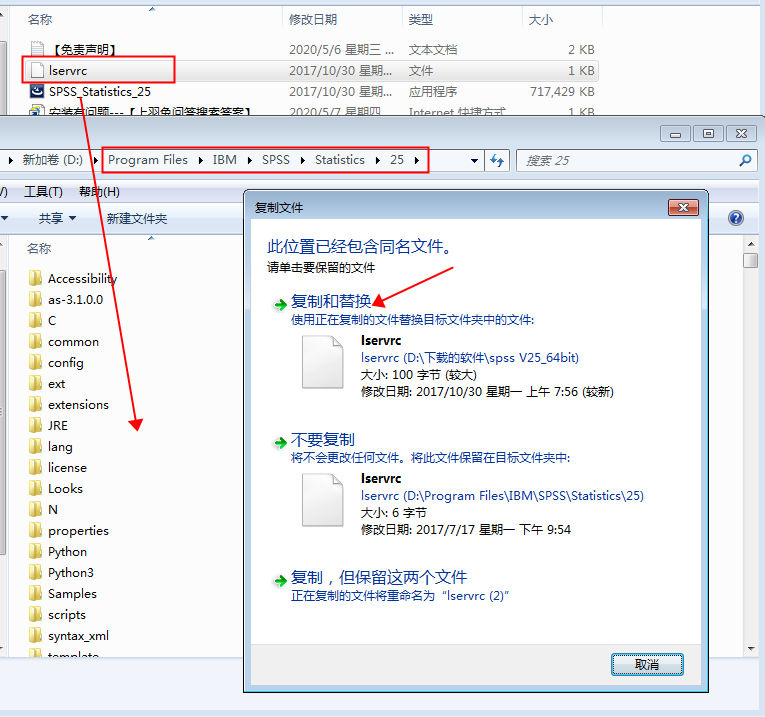The width and height of the screenshot is (765, 717).
Task: Click IBM in the address path
Action: click(224, 160)
